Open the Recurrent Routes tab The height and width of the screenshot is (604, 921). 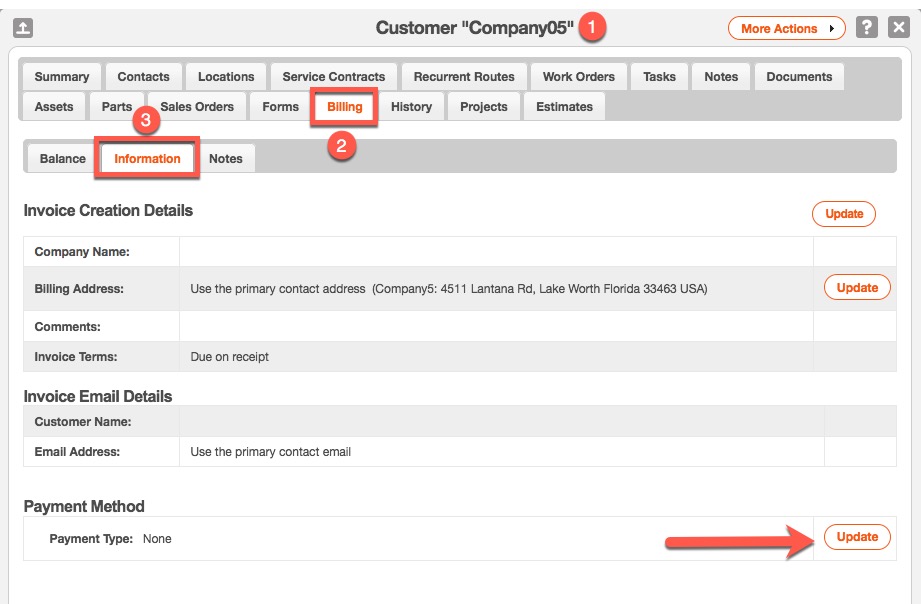coord(464,77)
